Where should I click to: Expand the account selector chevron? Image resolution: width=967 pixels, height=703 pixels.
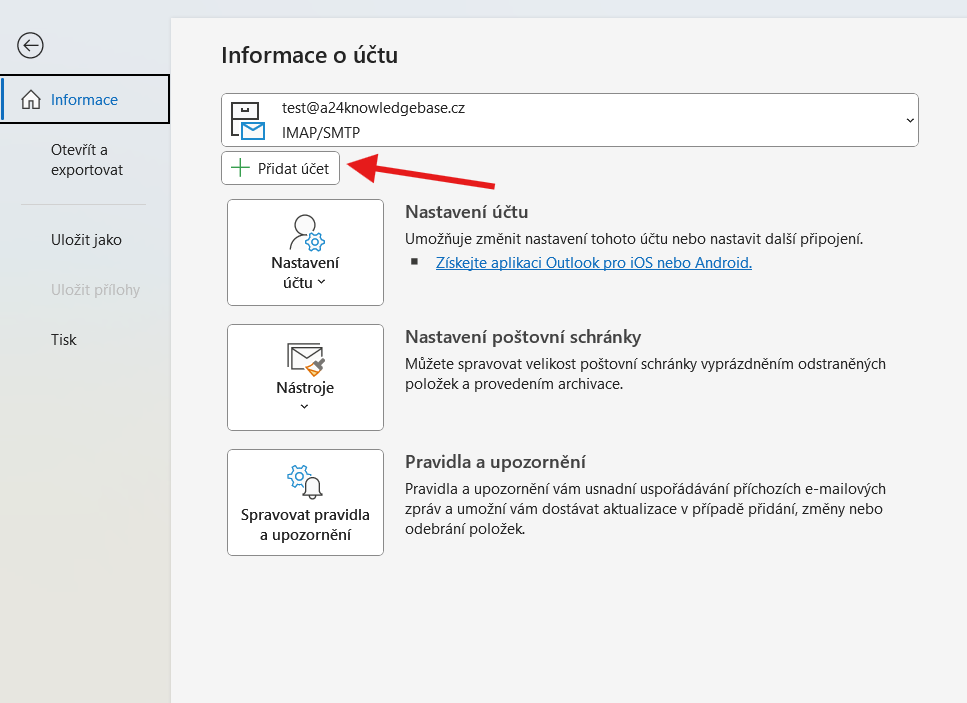910,120
